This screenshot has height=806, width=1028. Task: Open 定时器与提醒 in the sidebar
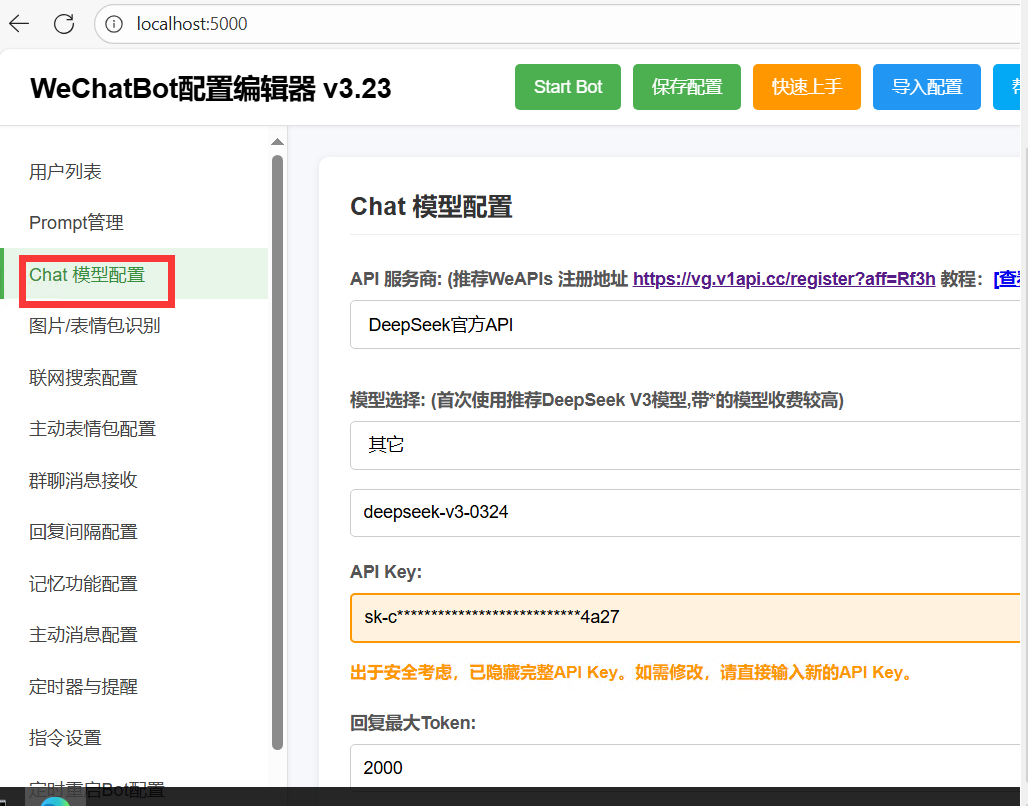(134, 687)
